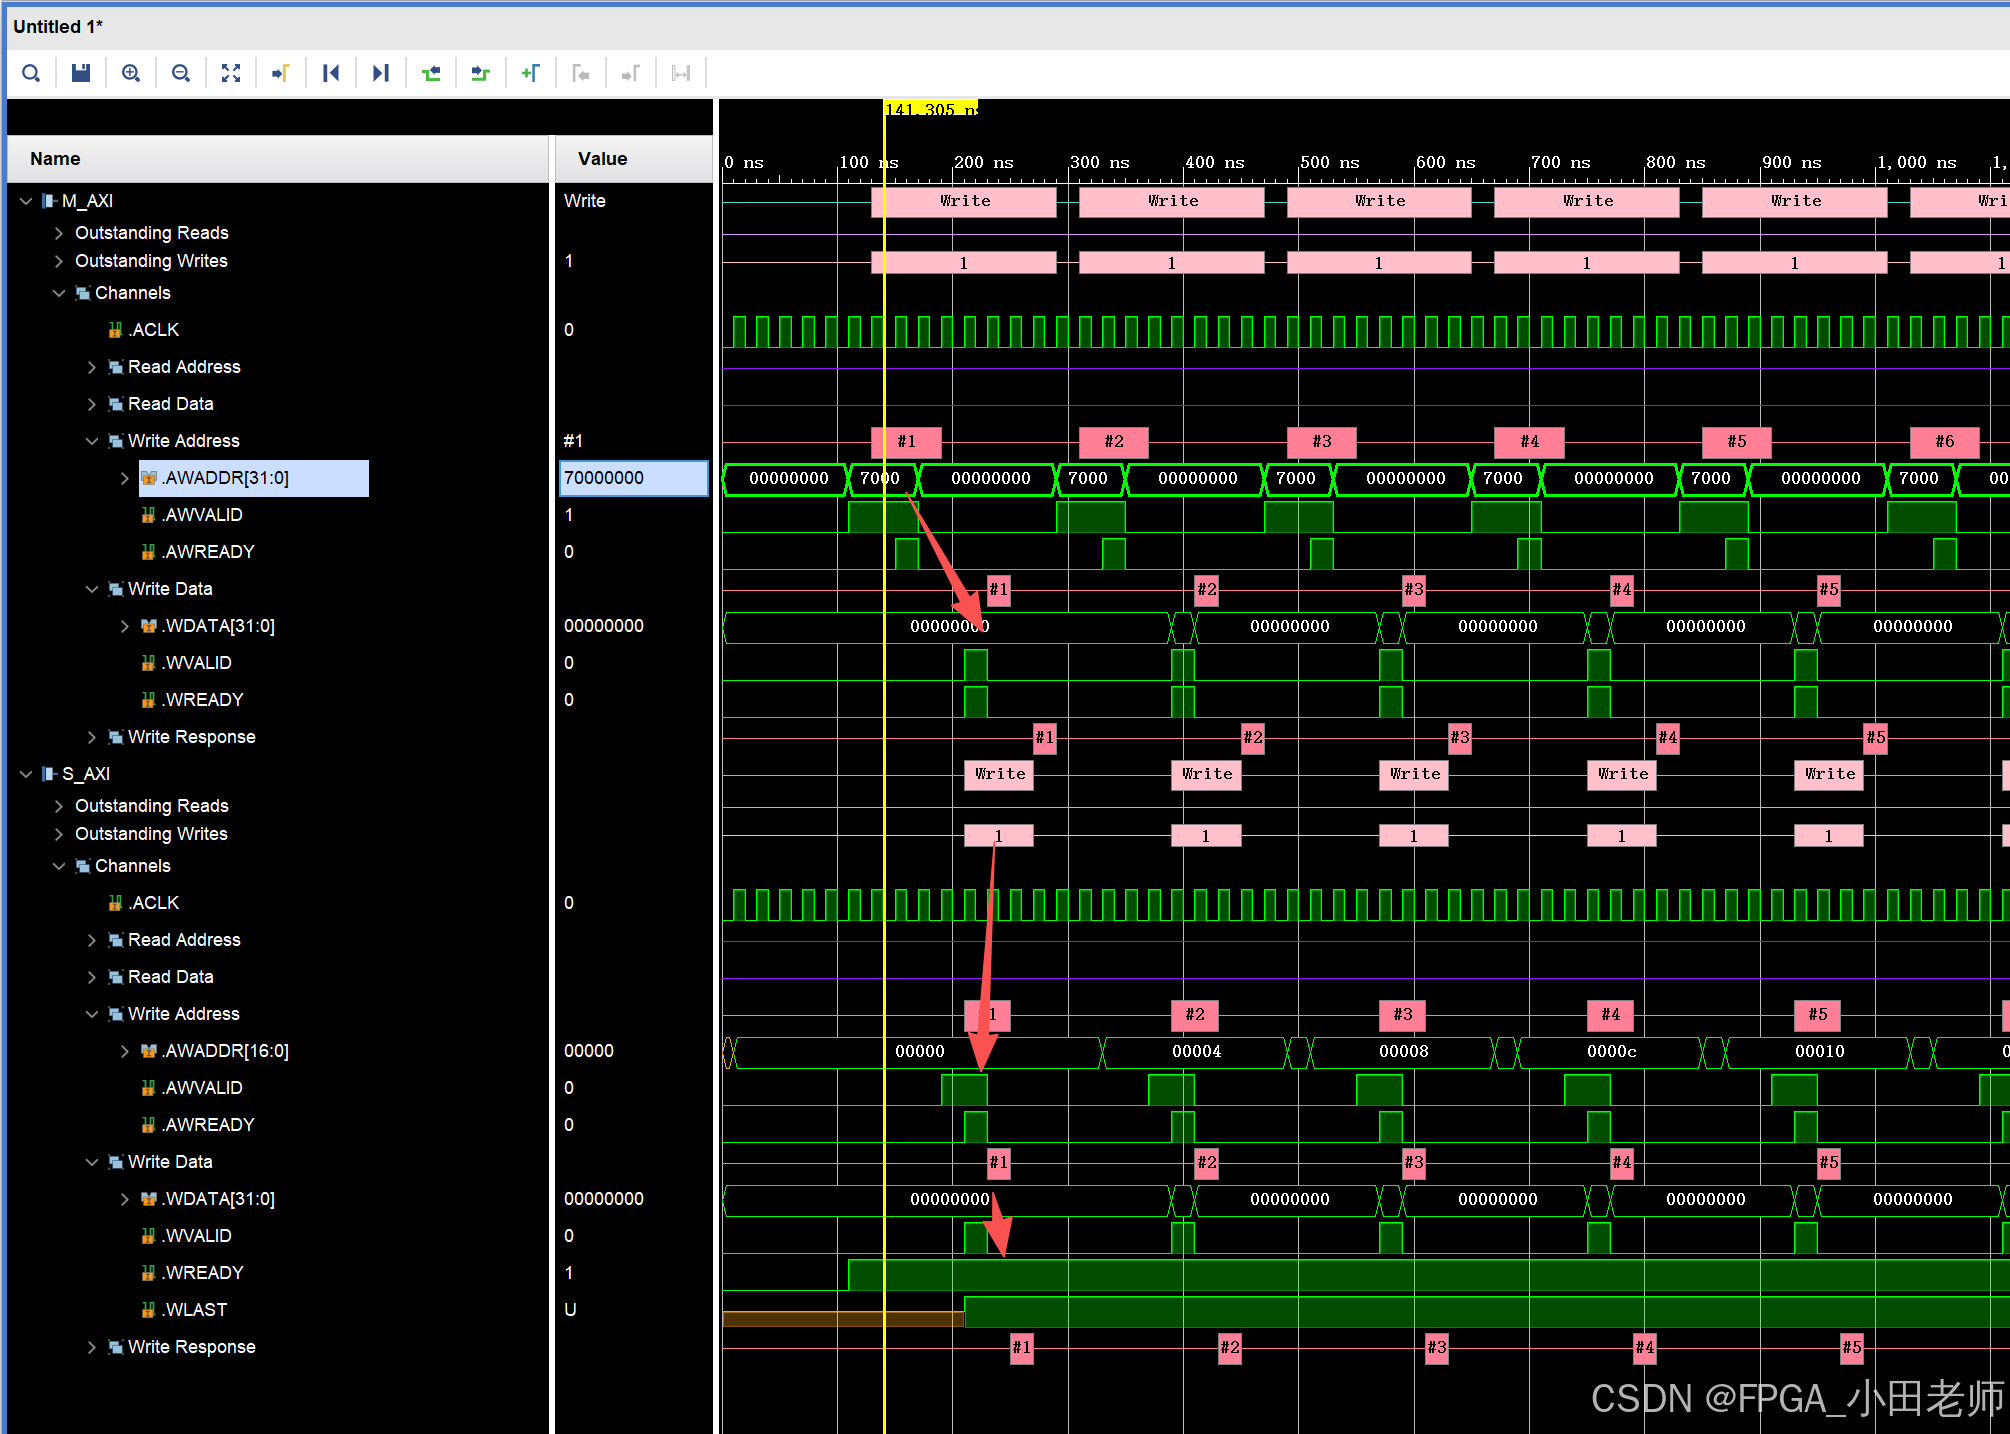Click the Value column header
This screenshot has height=1434, width=2010.
coord(602,159)
